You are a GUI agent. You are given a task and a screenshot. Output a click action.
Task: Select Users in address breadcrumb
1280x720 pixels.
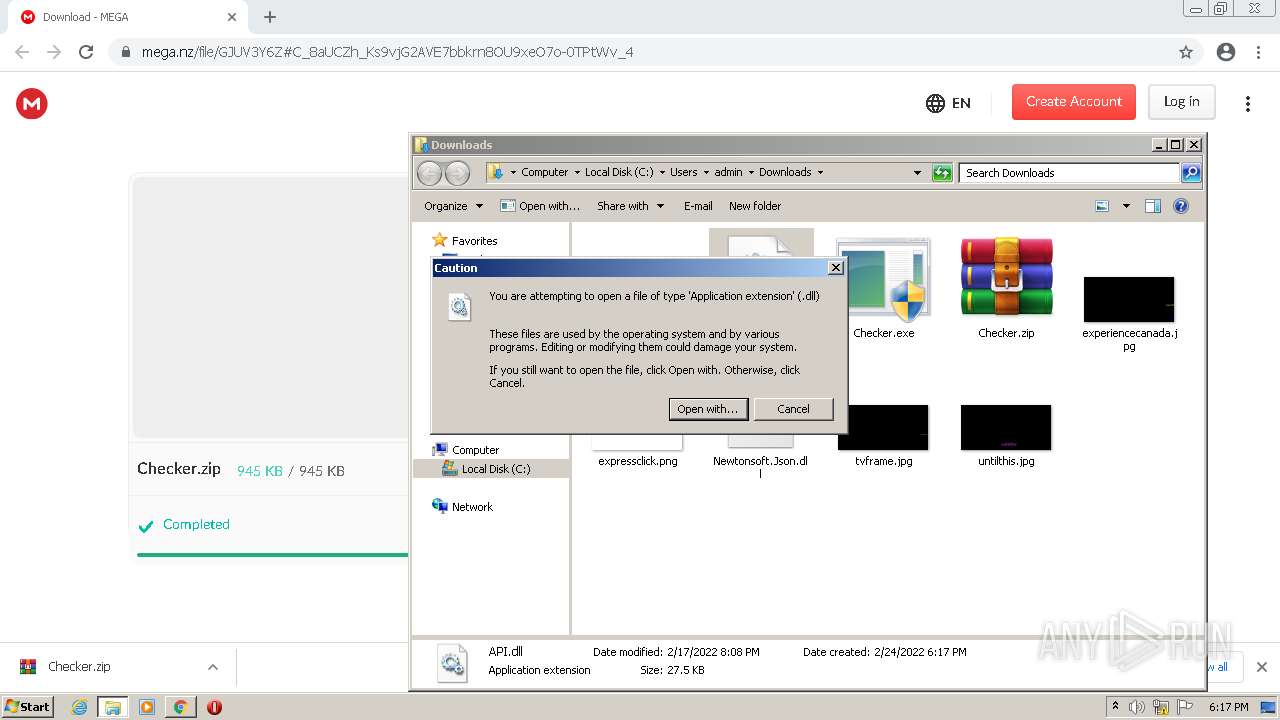click(x=684, y=172)
